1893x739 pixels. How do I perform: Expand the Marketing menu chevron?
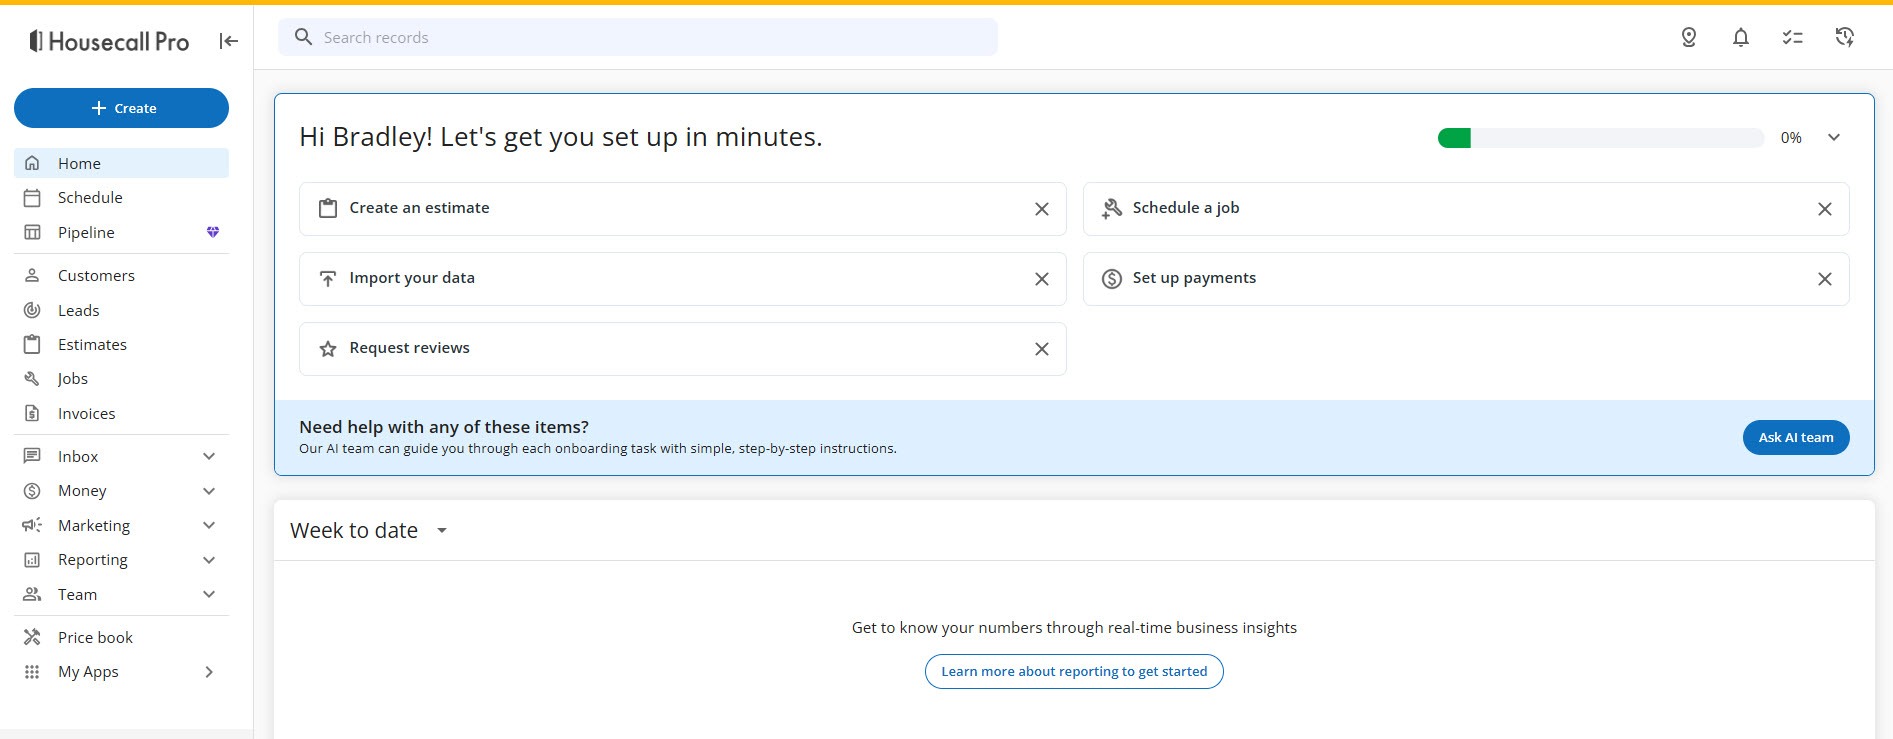[209, 525]
